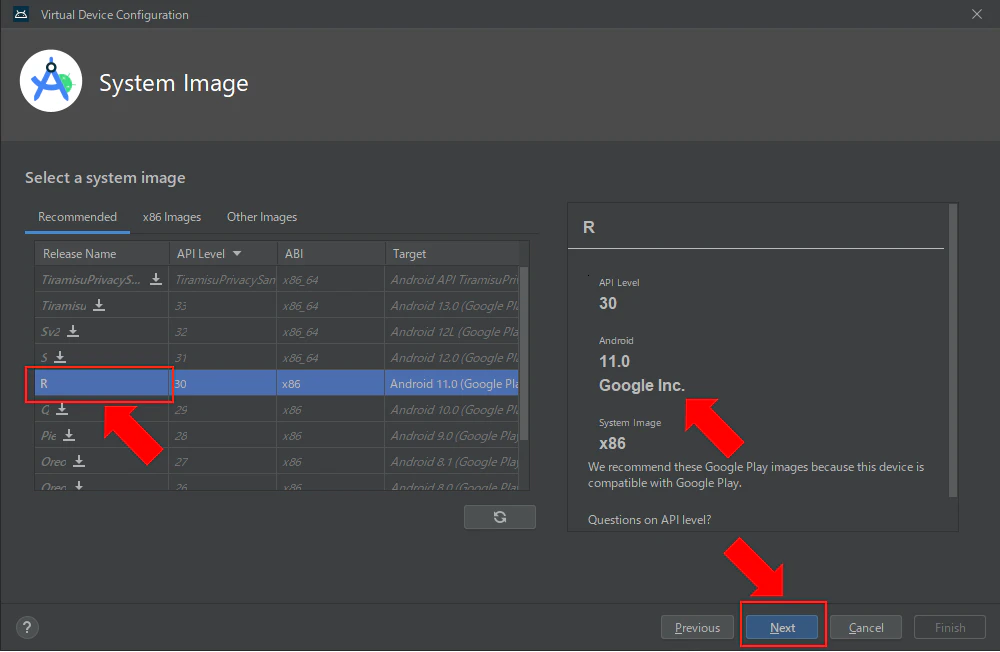Click the Next button
Viewport: 1000px width, 652px height.
pyautogui.click(x=782, y=628)
